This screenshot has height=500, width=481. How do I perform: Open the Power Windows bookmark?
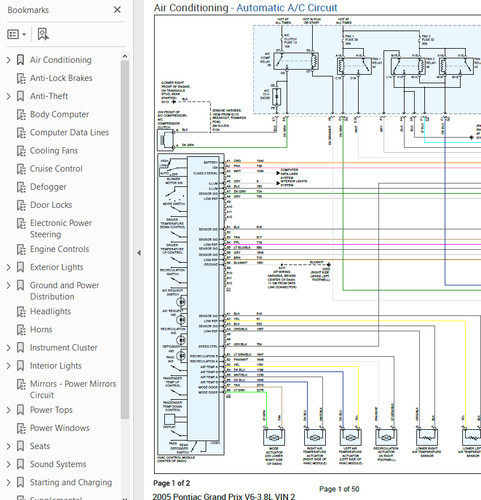60,428
